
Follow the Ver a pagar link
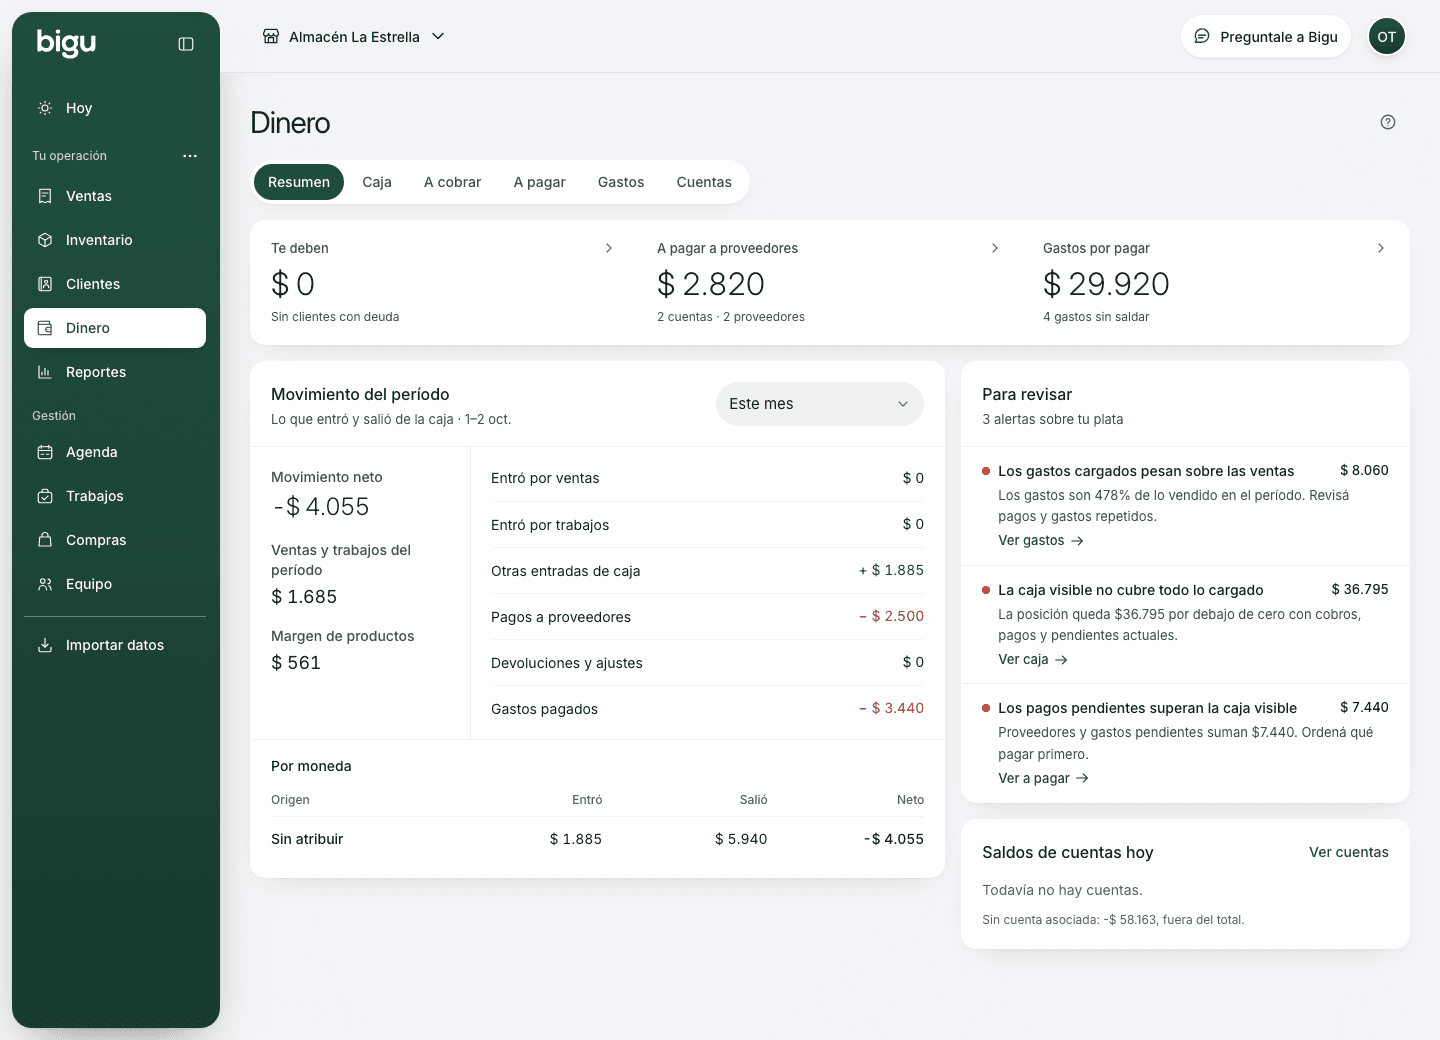pos(1044,779)
